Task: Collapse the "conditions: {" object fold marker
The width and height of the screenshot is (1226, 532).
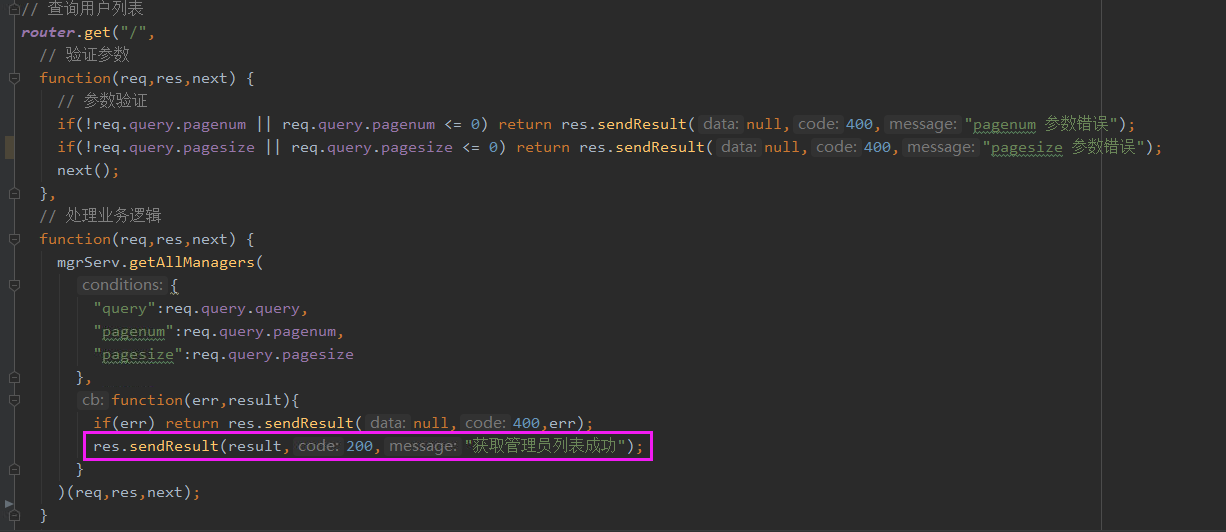Action: (13, 285)
